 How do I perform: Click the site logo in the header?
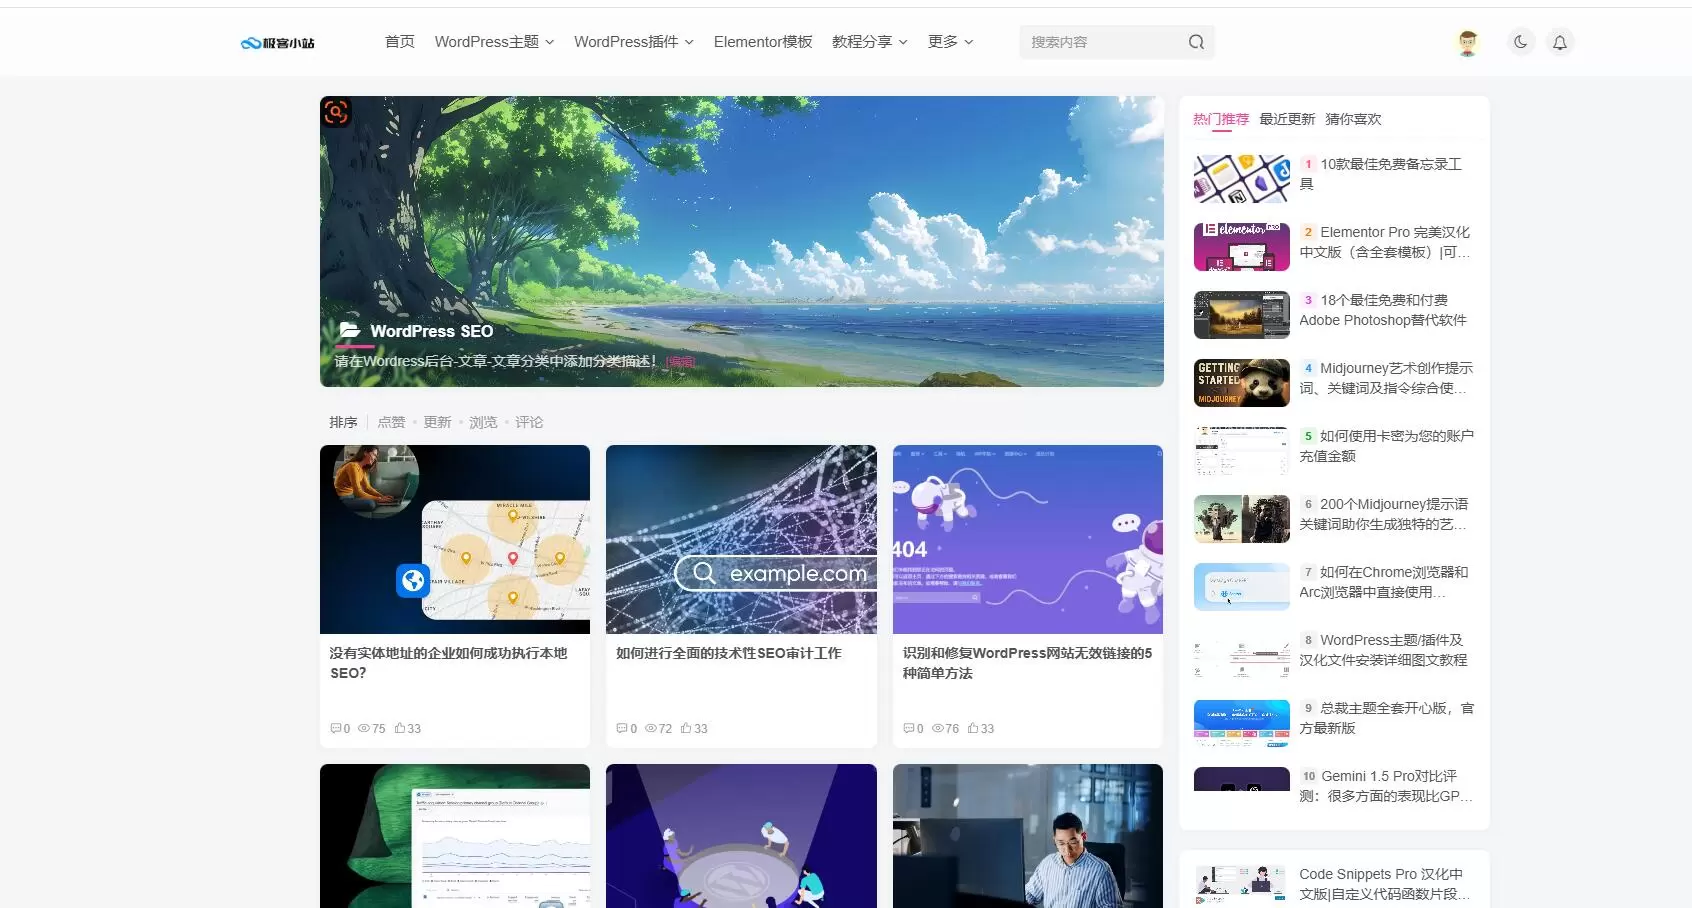(278, 43)
